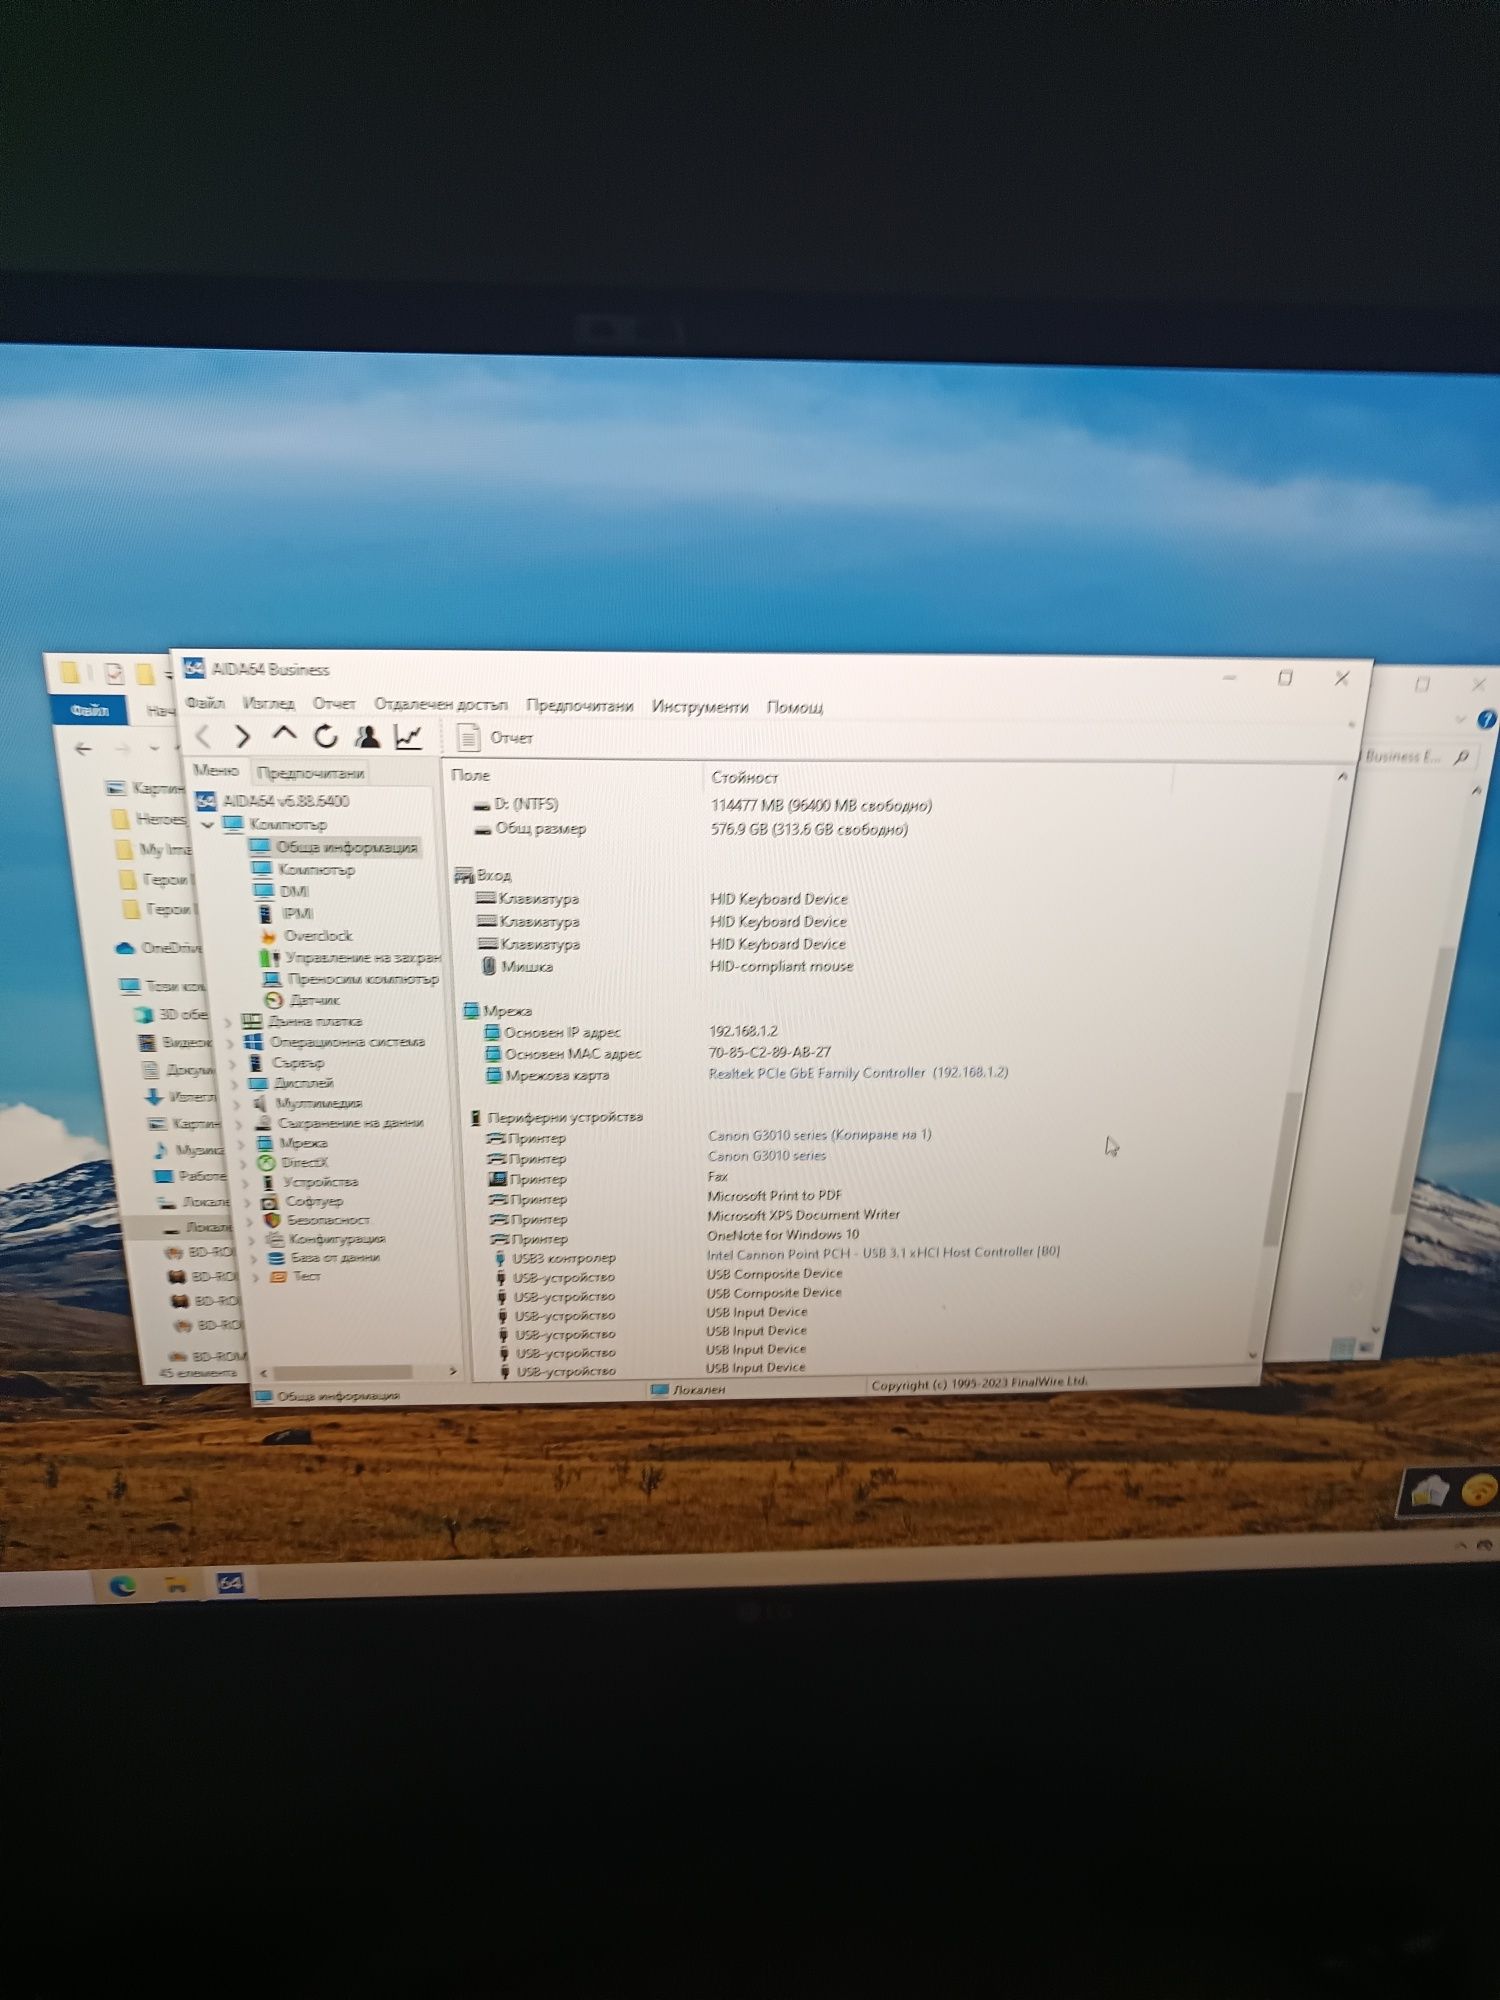1500x2000 pixels.
Task: Click the Софтуер tree icon
Action: 269,1202
